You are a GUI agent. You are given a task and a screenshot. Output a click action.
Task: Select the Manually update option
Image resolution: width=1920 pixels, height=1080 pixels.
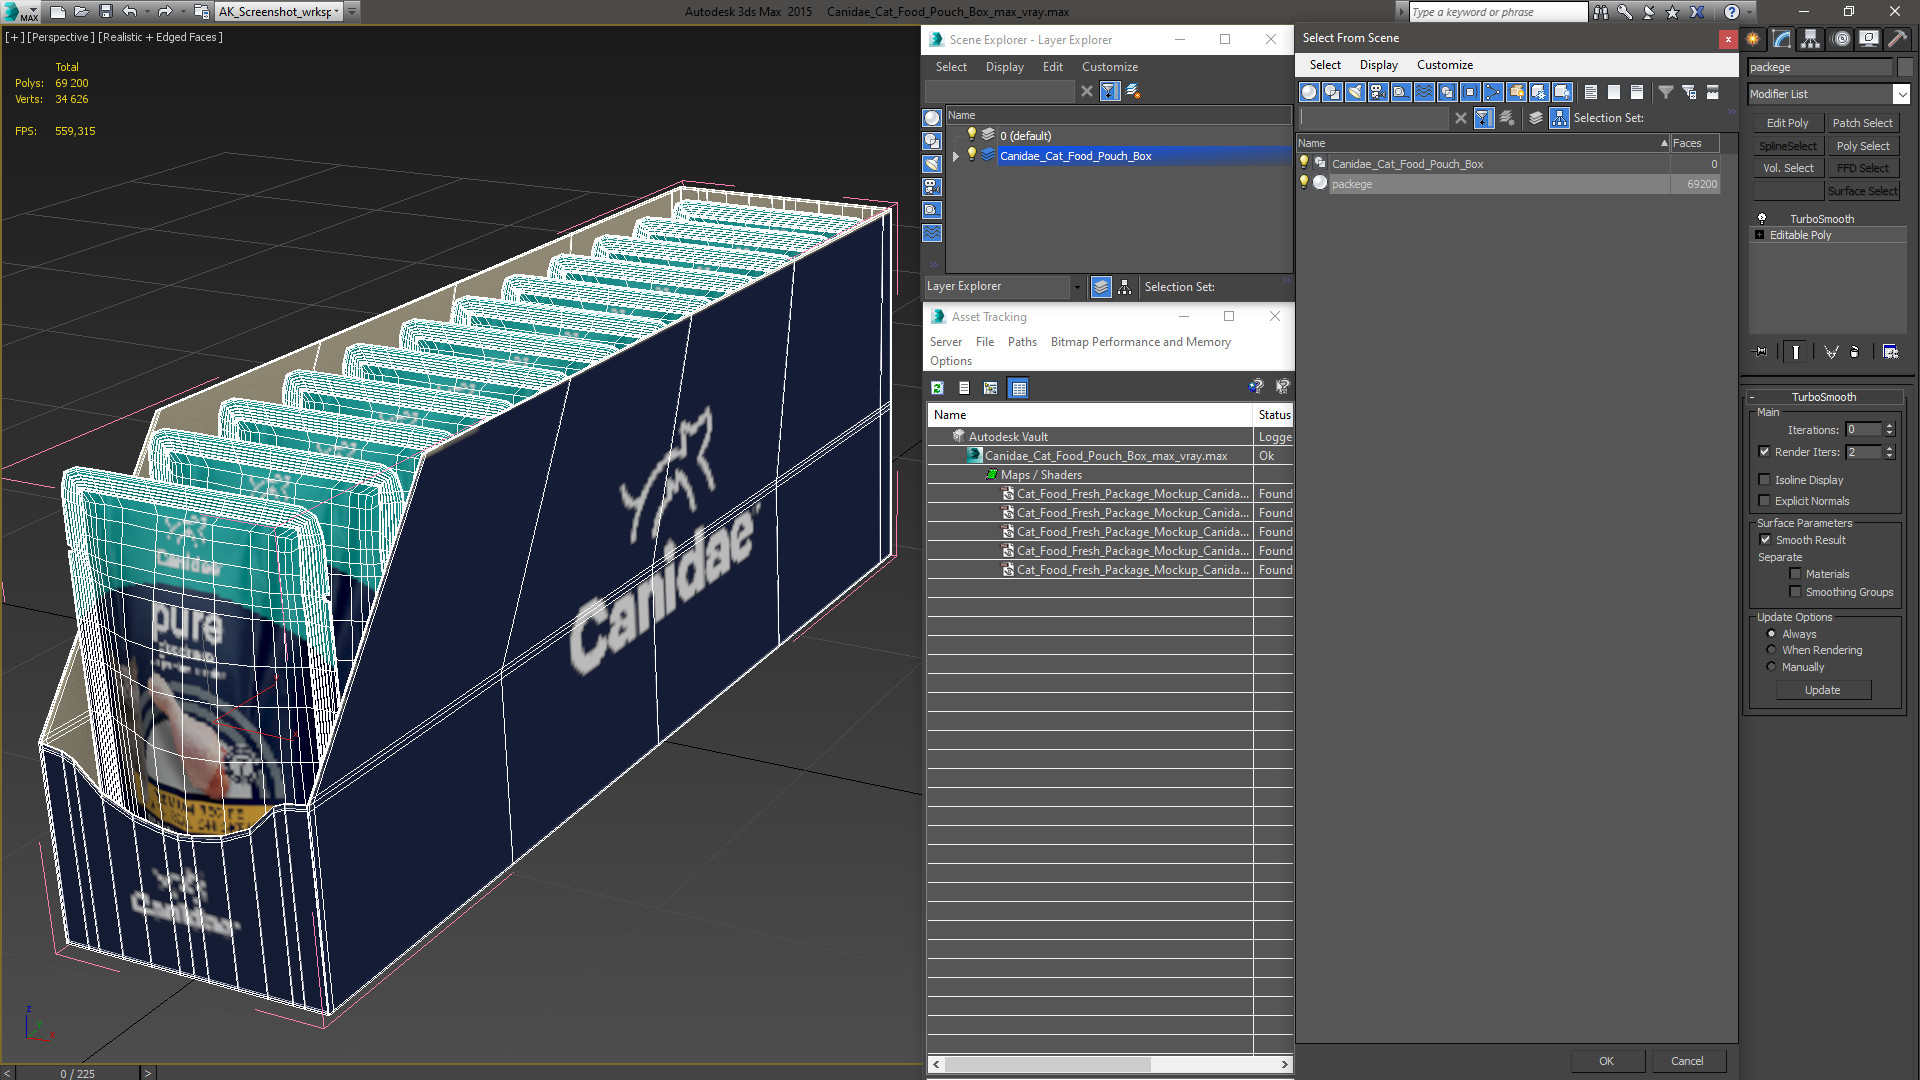click(x=1771, y=667)
